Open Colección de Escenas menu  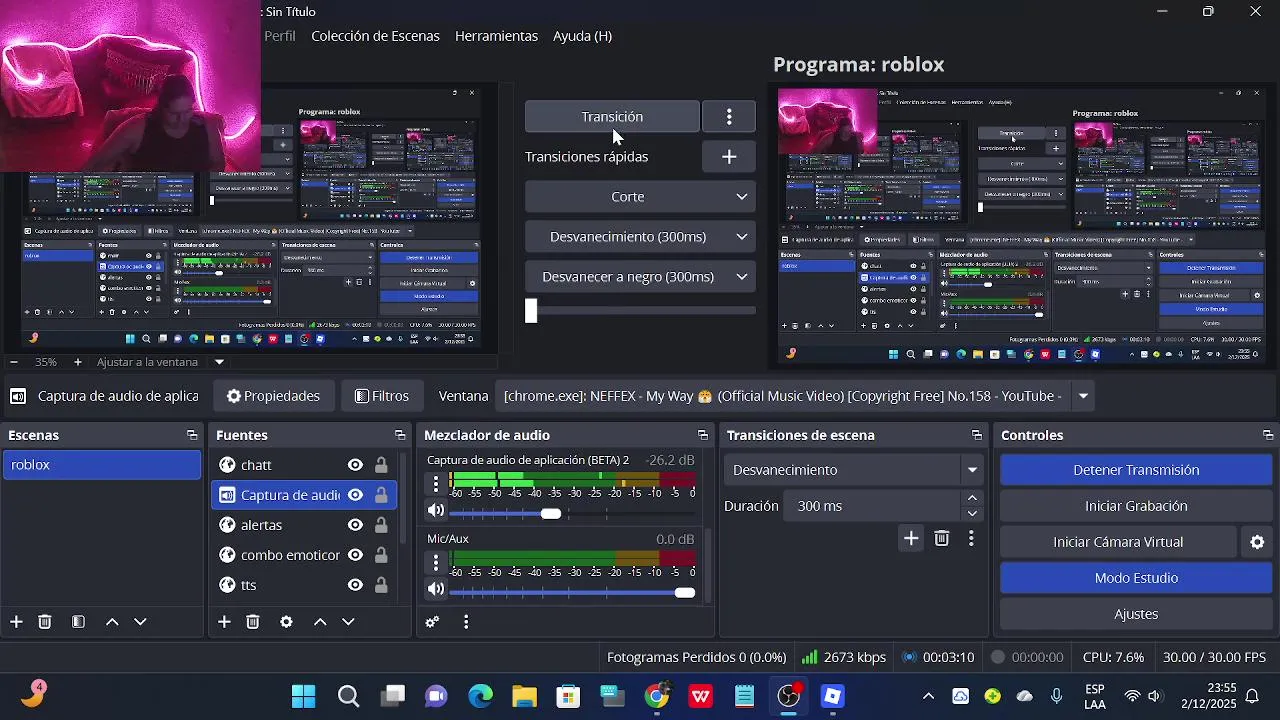375,36
